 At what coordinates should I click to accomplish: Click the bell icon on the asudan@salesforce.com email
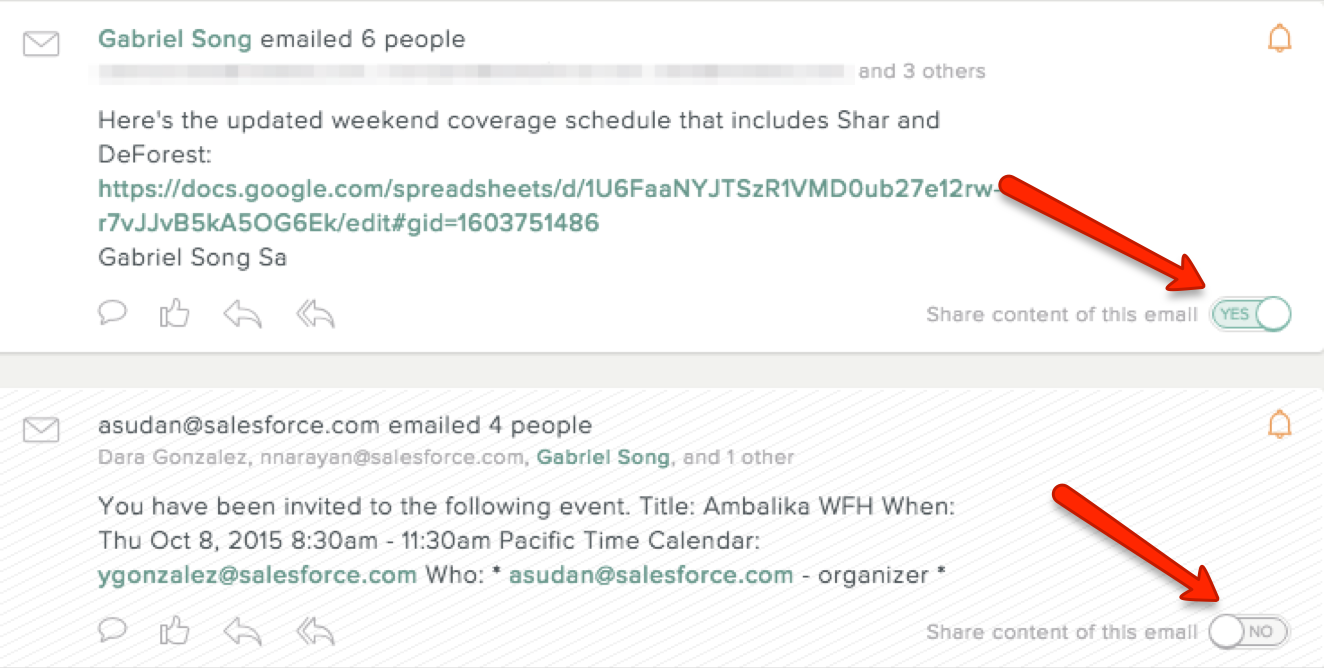(x=1279, y=424)
